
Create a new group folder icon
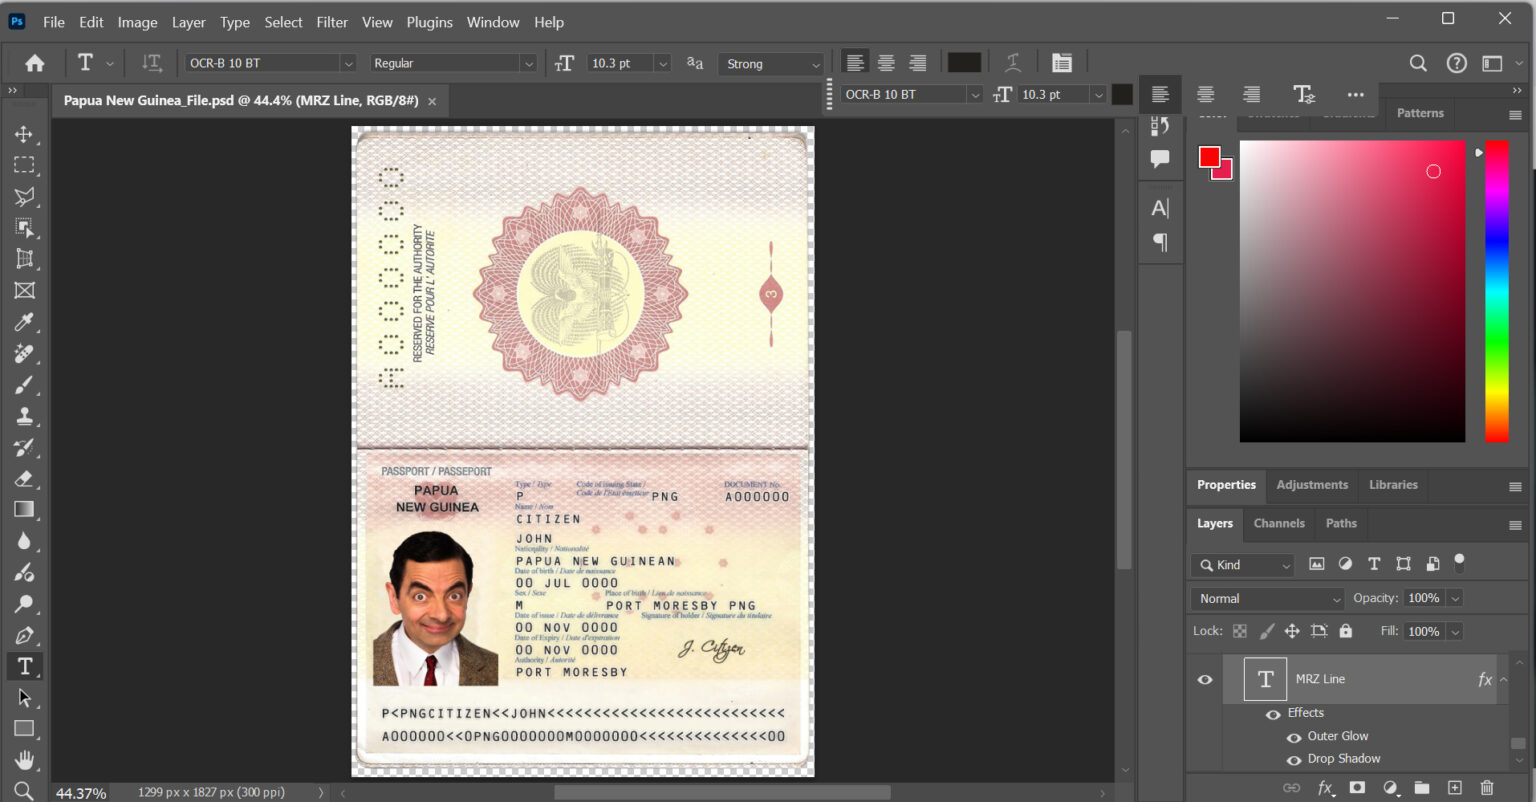pos(1422,788)
